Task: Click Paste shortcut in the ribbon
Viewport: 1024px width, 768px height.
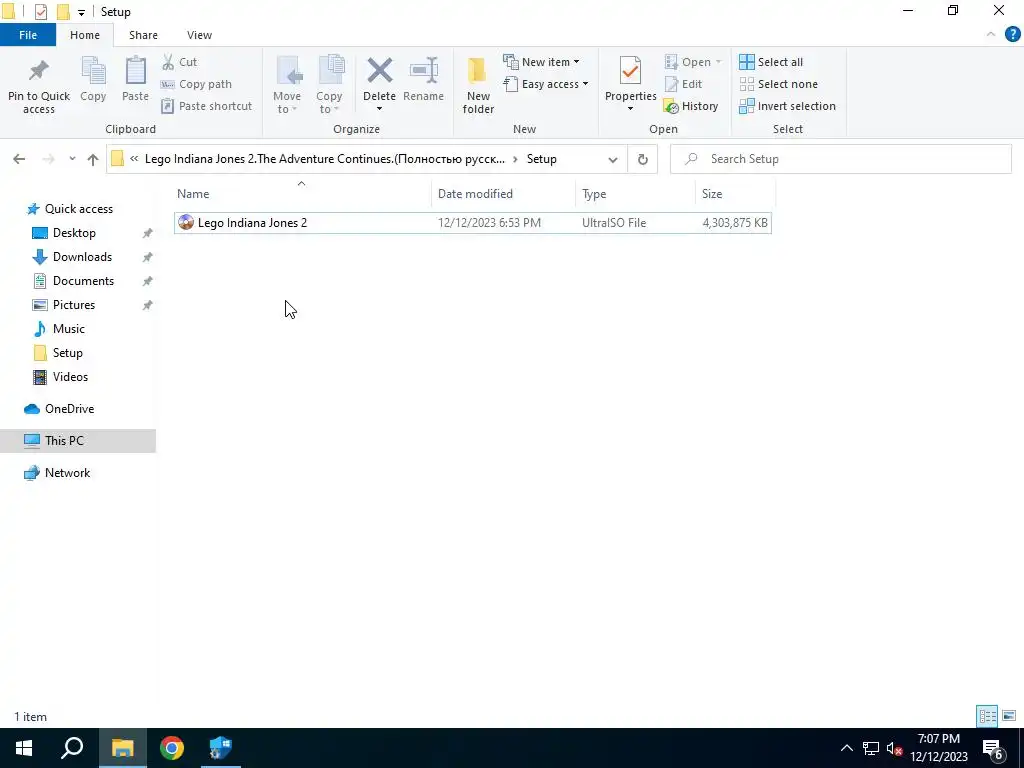Action: click(x=206, y=106)
